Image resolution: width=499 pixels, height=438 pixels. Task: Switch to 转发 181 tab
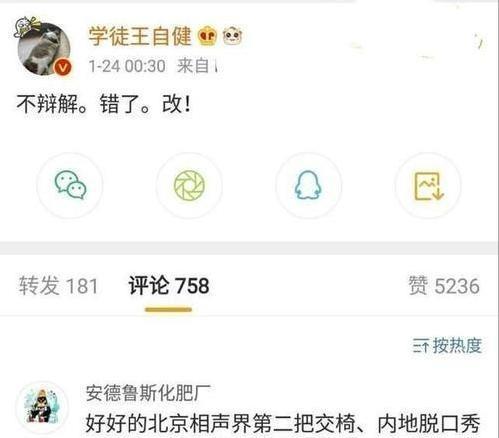pos(58,286)
